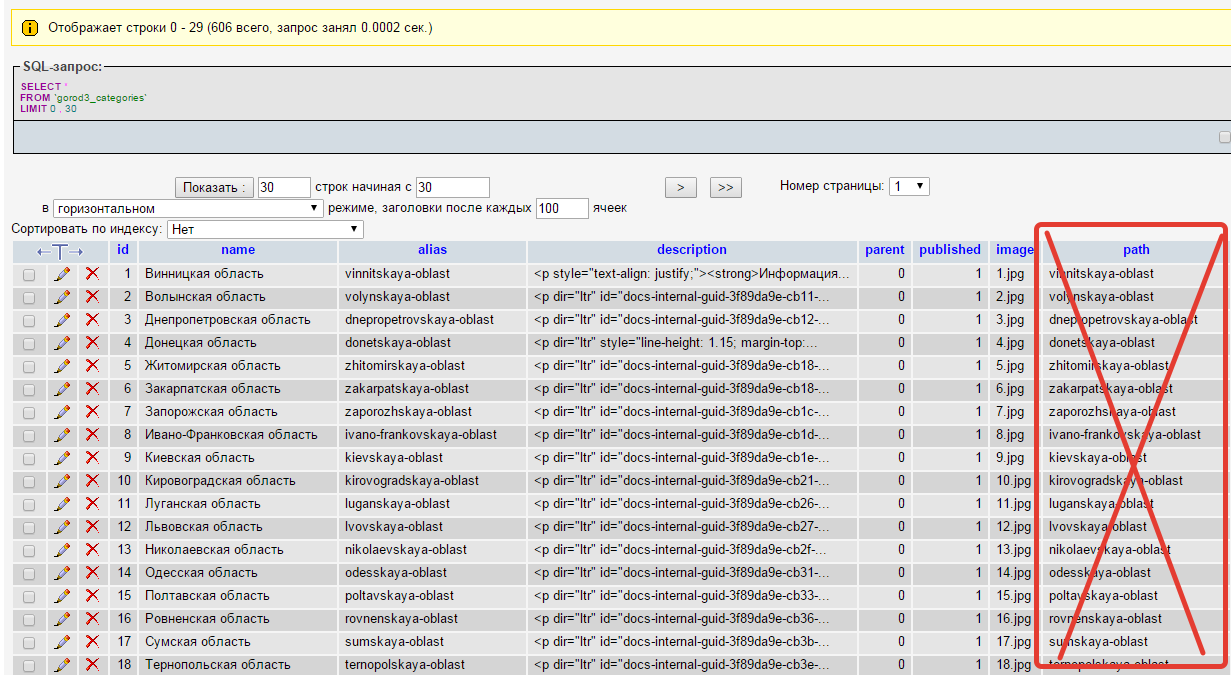Screen dimensions: 1231x675
Task: Click the delete X for Винницкая область row
Action: pyautogui.click(x=93, y=274)
